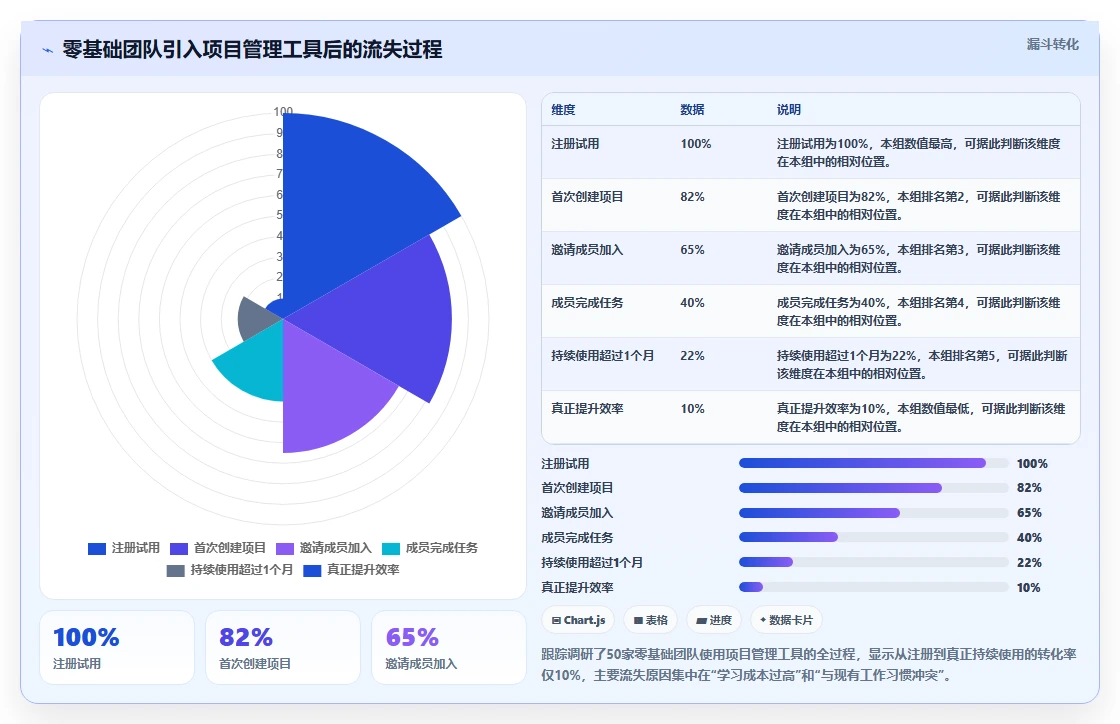Toggle 注册试用 legend swatch in the chart
Image resolution: width=1120 pixels, height=724 pixels.
(x=96, y=548)
